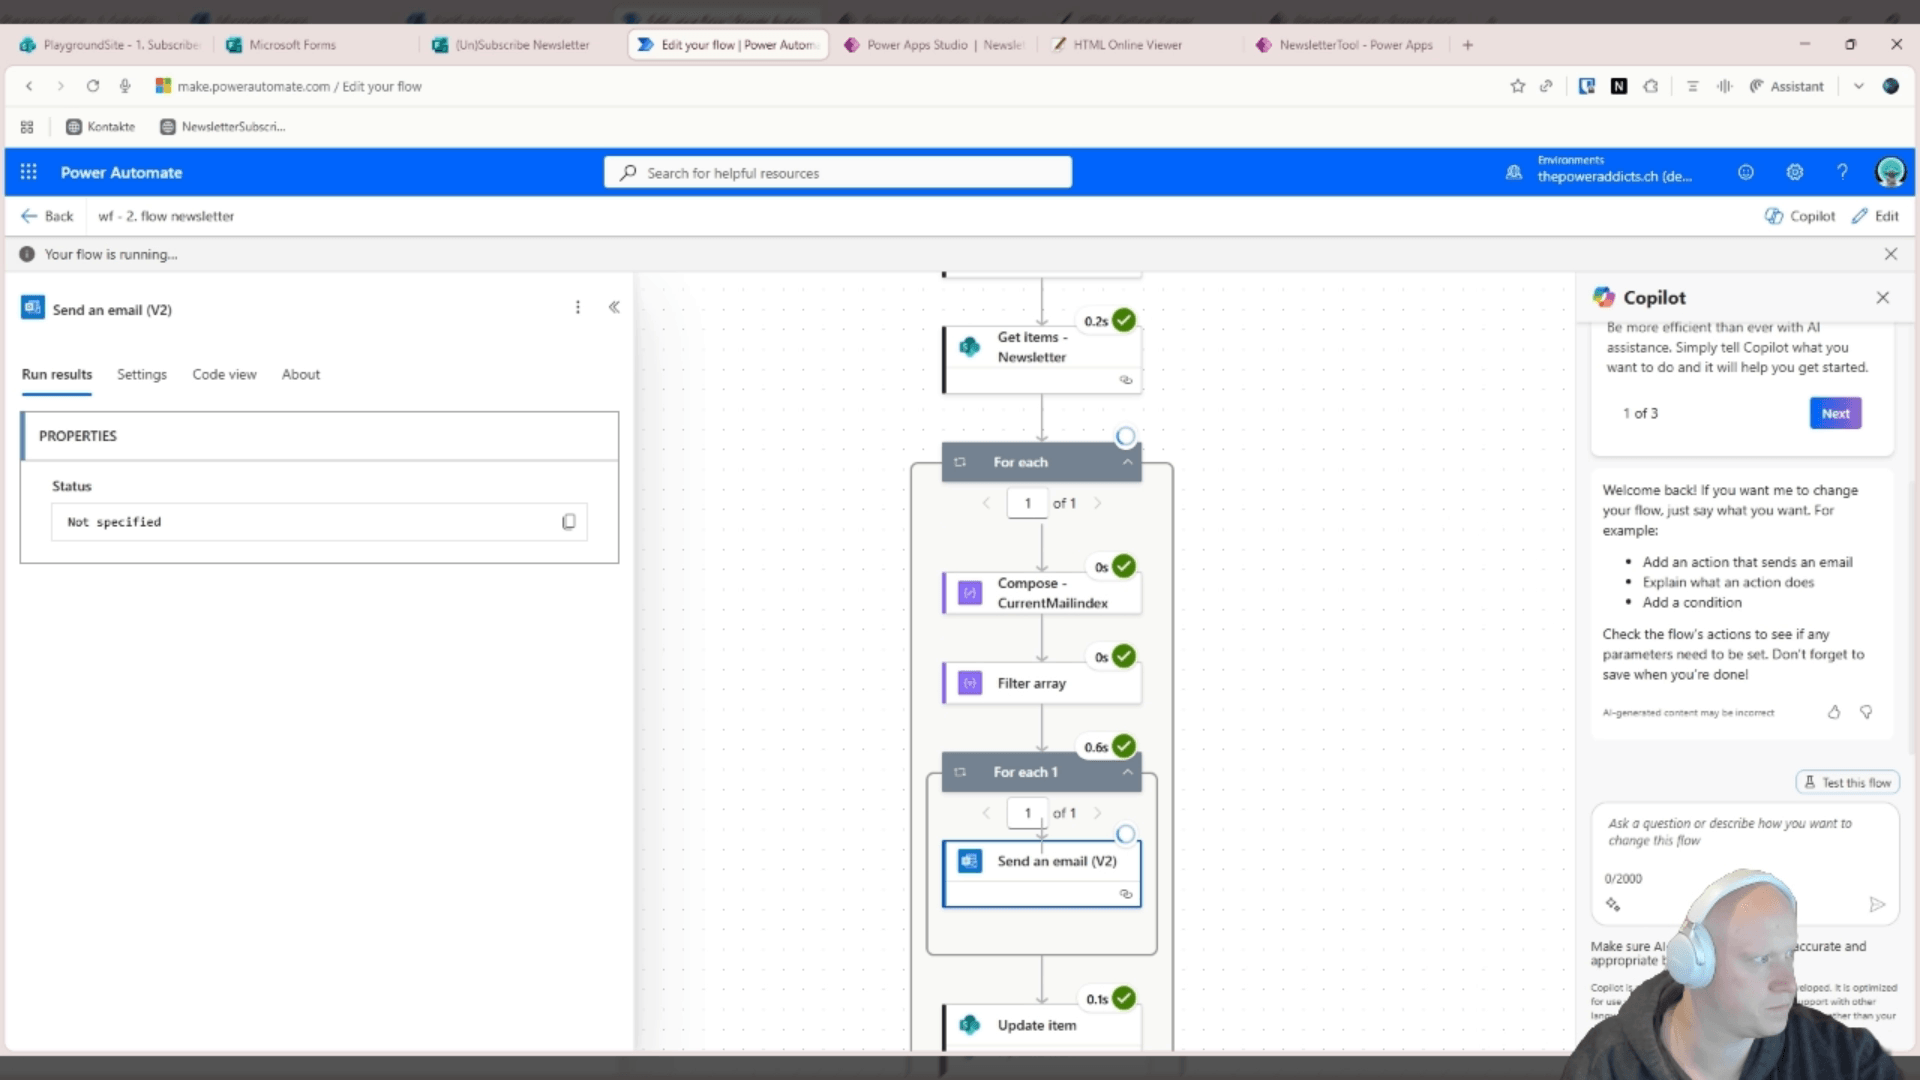Viewport: 1920px width, 1080px height.
Task: Click the Copilot send arrow
Action: tap(1877, 904)
